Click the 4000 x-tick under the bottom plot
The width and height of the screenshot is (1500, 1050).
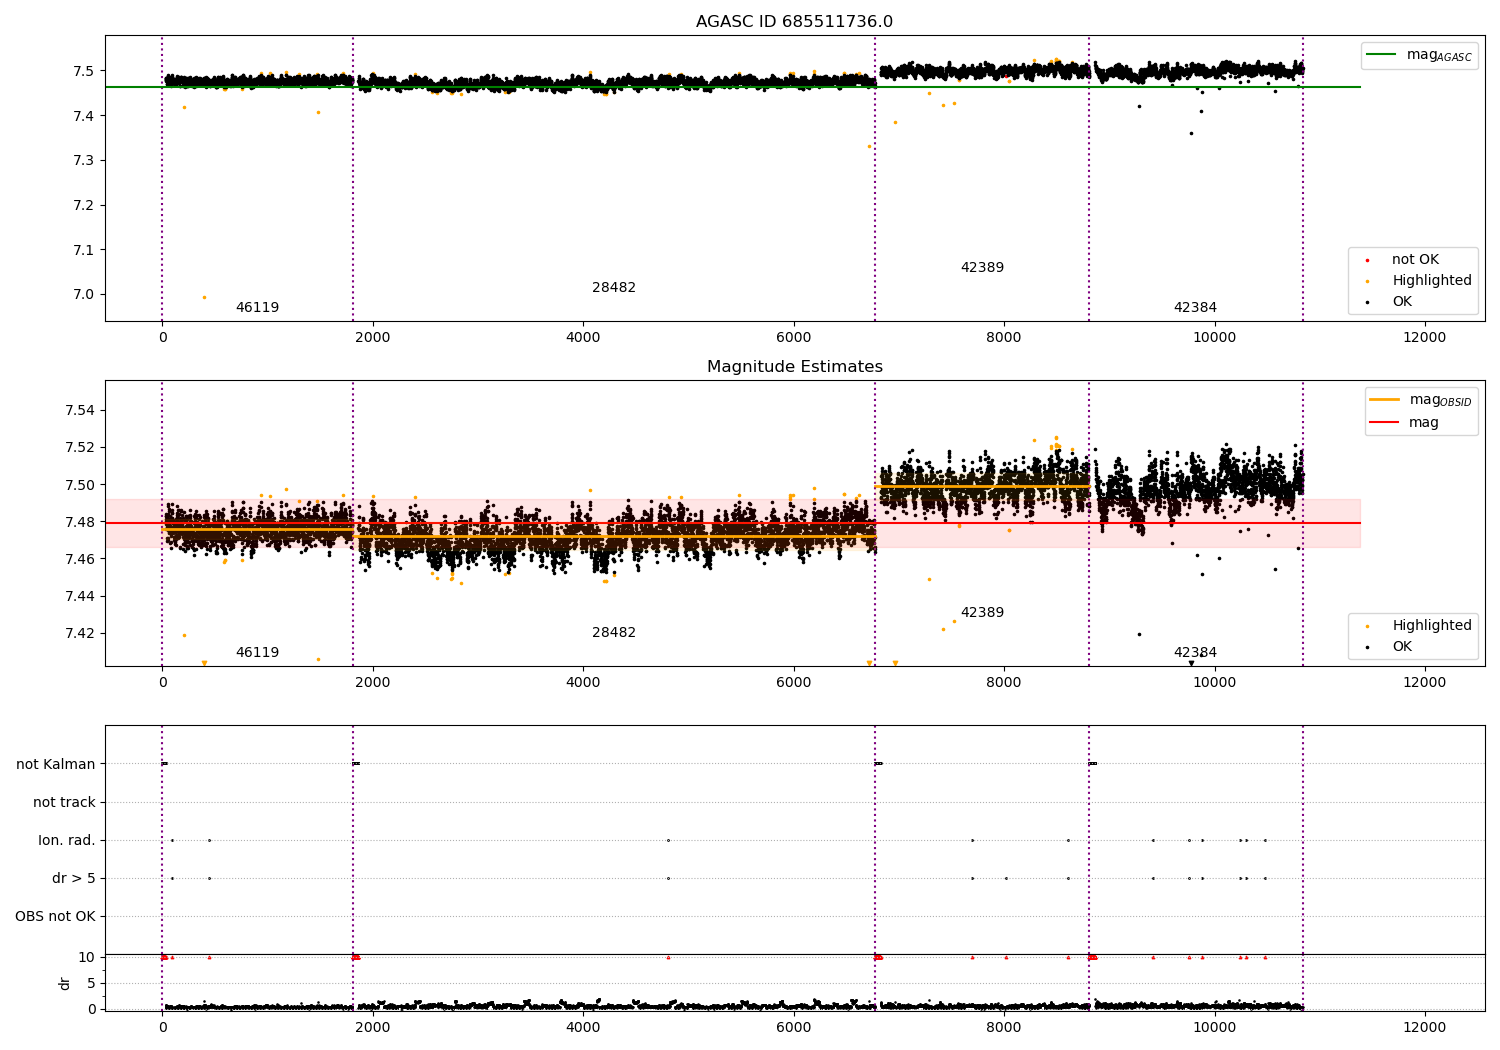tap(583, 1027)
